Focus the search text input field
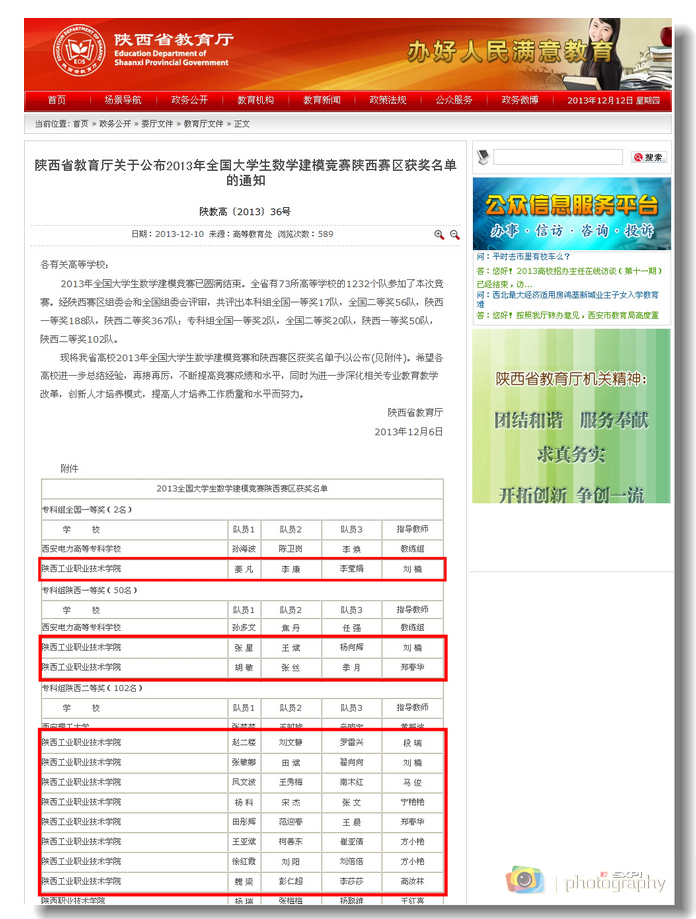 (x=557, y=158)
